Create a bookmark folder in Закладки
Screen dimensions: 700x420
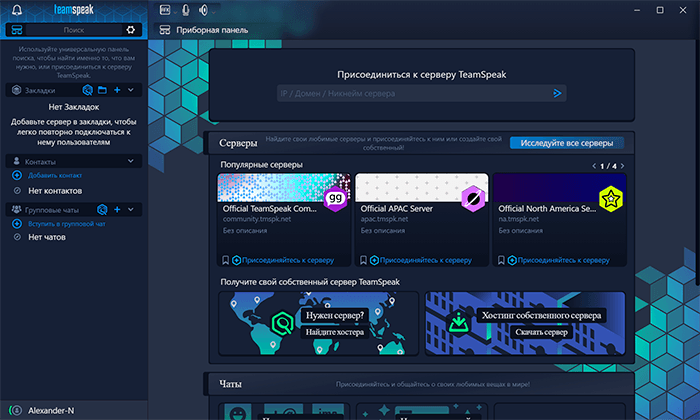(x=102, y=90)
